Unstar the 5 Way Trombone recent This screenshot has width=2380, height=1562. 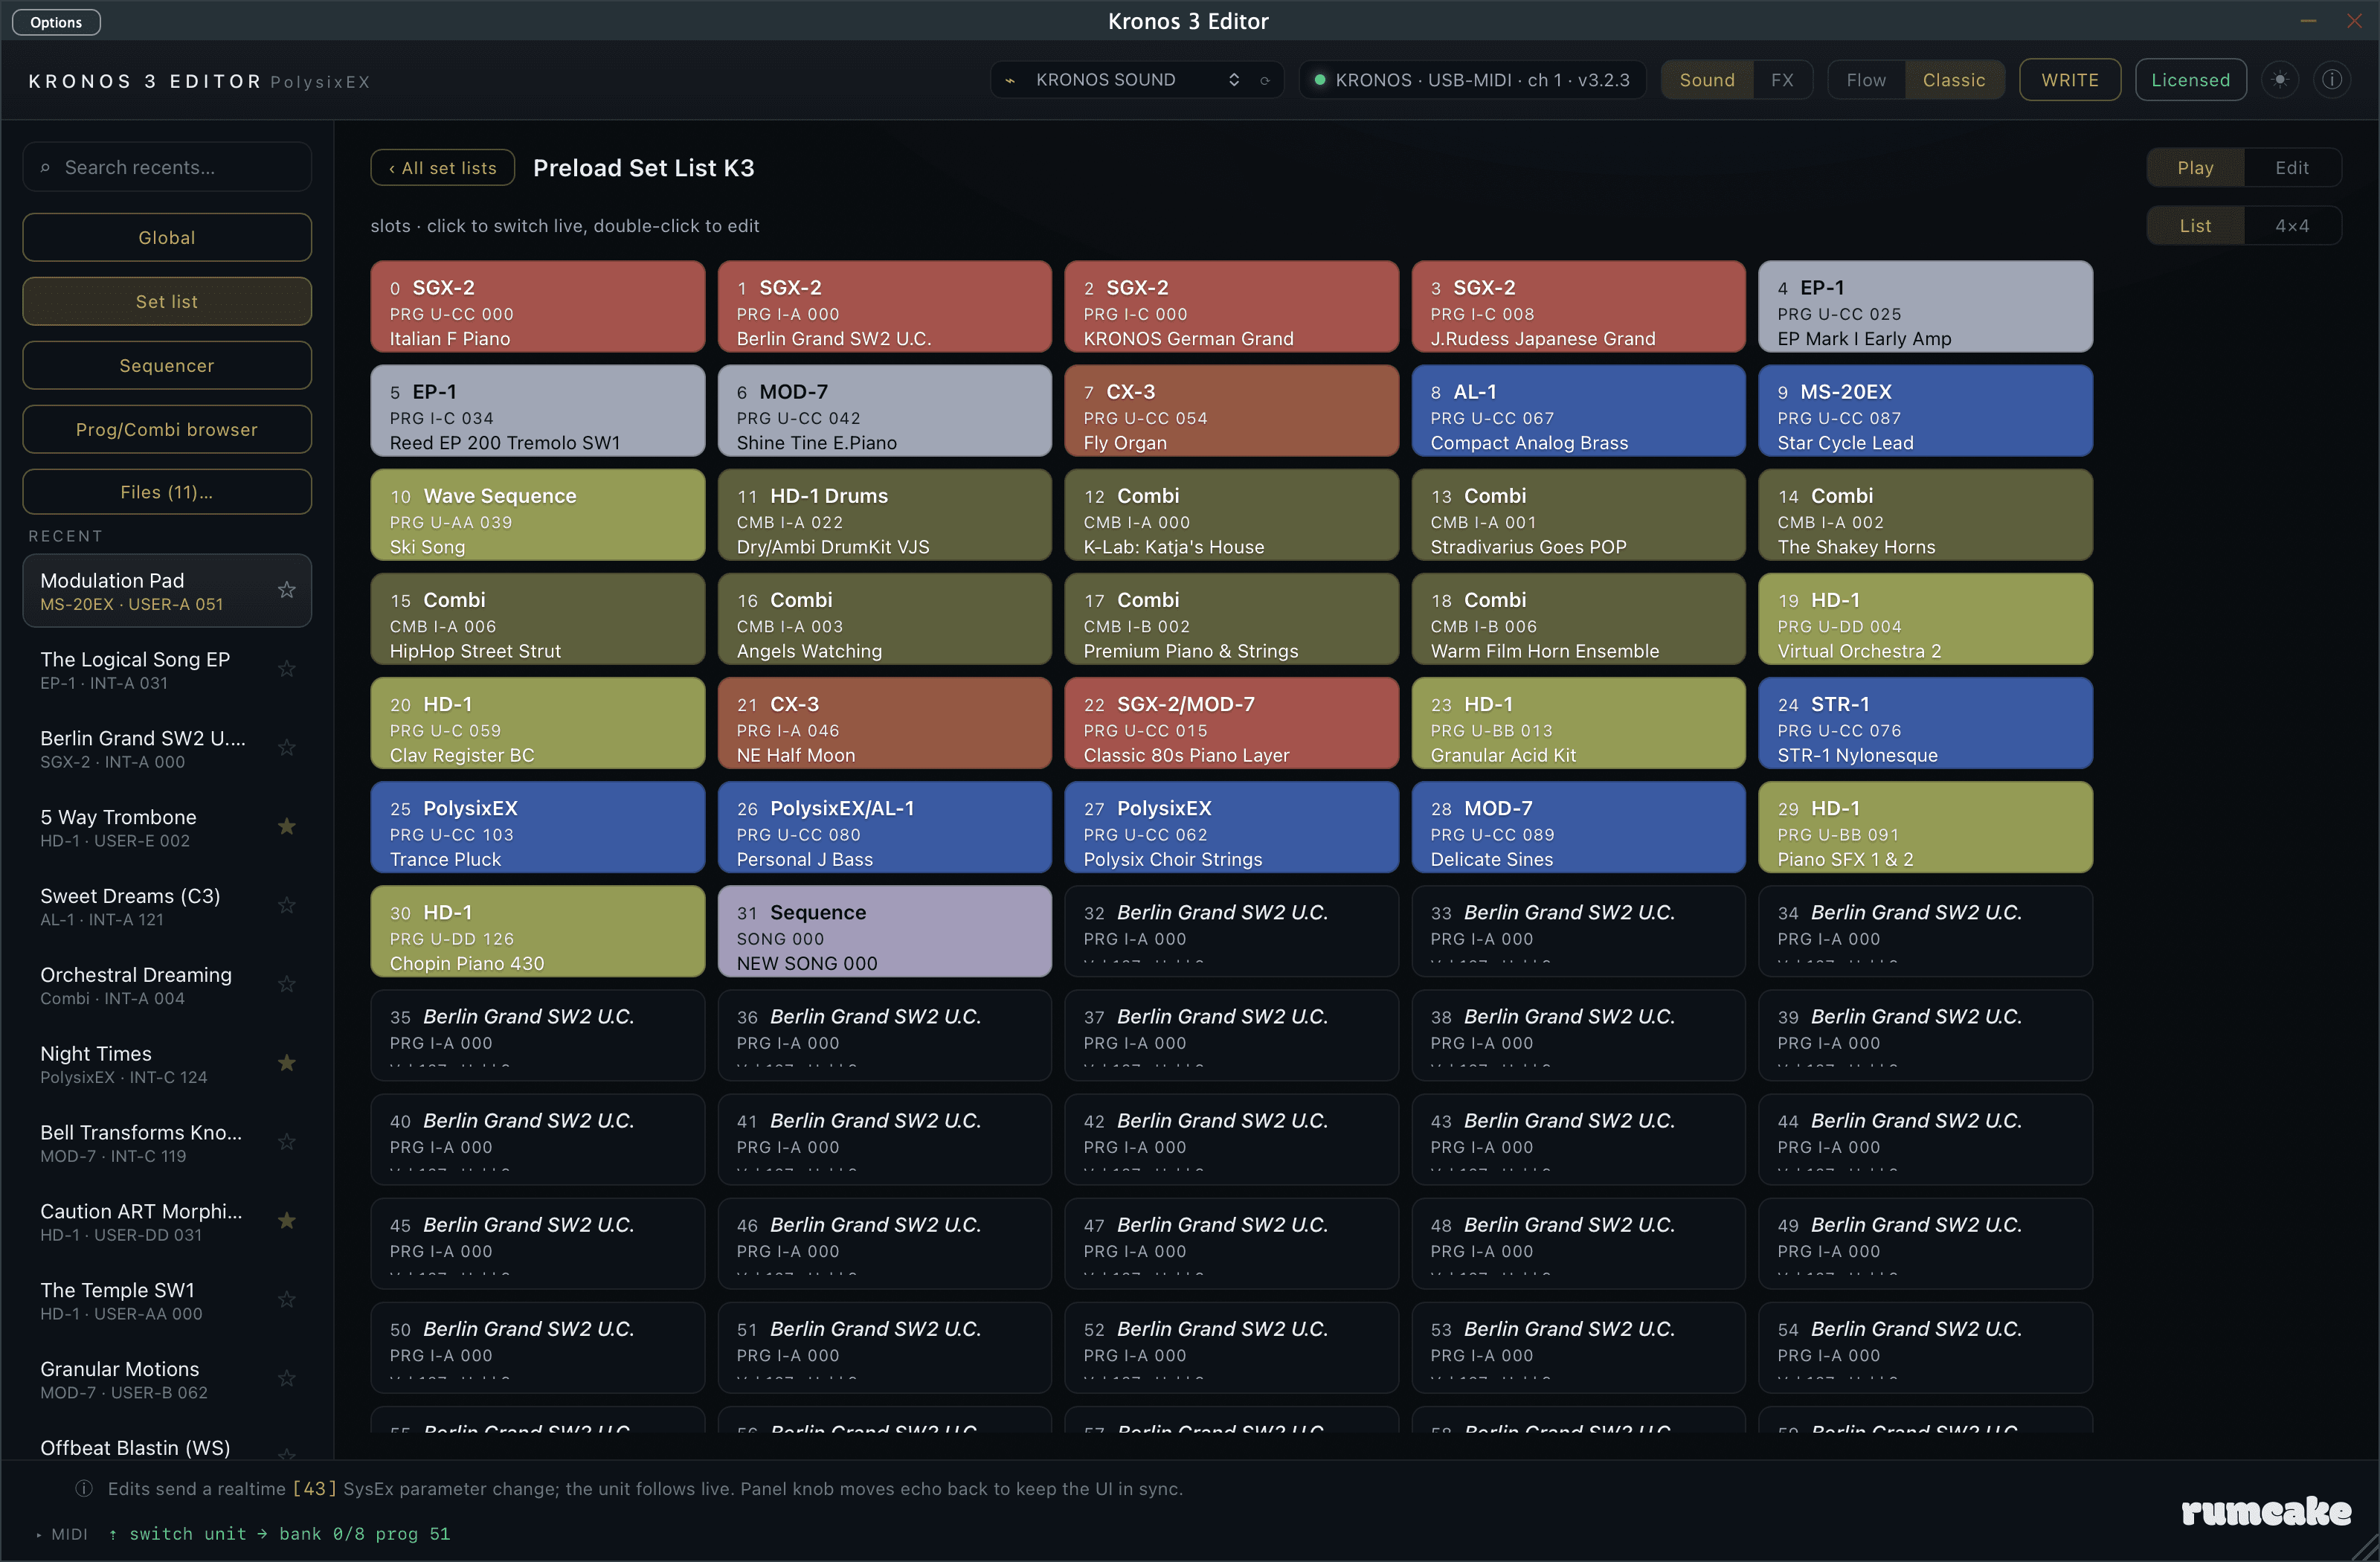point(287,826)
